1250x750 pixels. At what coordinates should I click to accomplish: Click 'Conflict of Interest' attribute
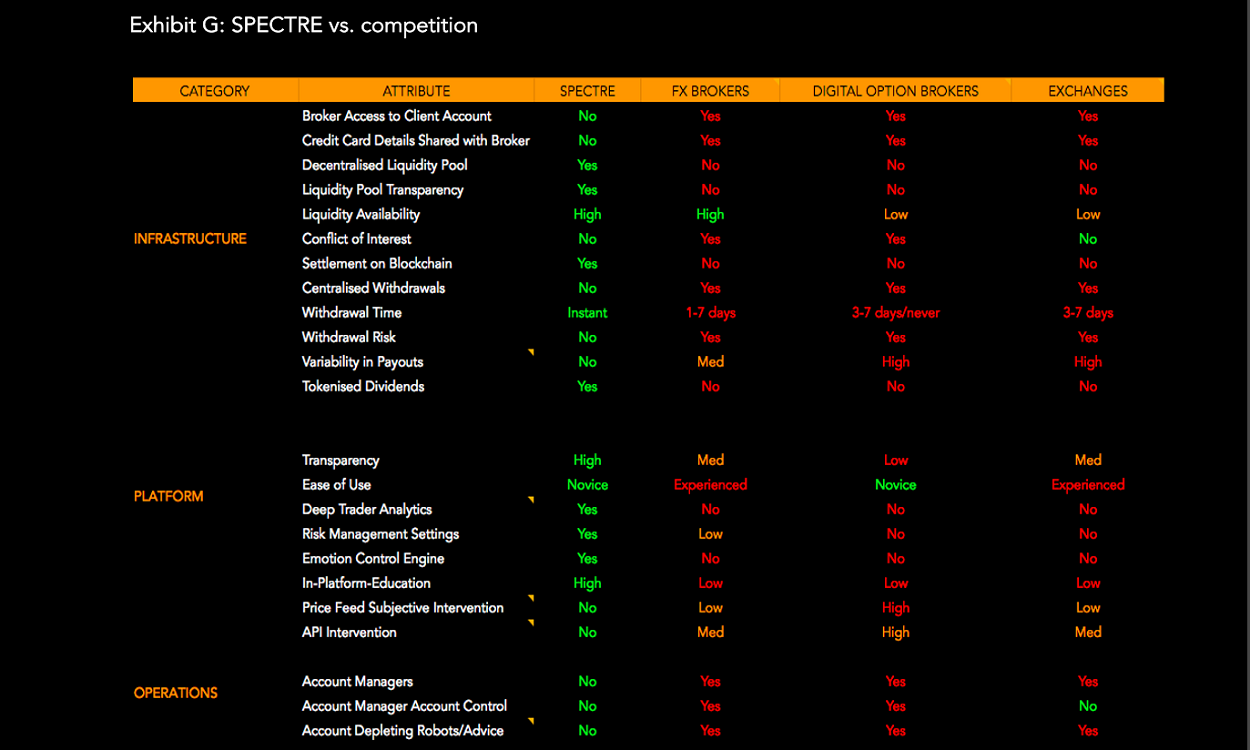click(357, 239)
